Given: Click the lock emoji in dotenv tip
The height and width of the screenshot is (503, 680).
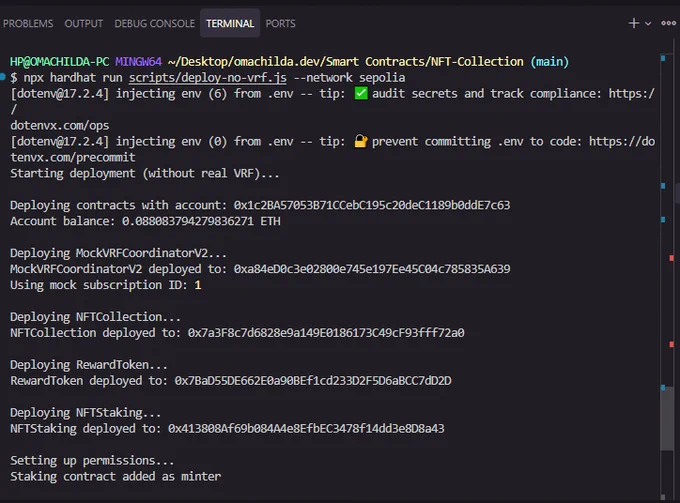Looking at the screenshot, I should [x=361, y=141].
